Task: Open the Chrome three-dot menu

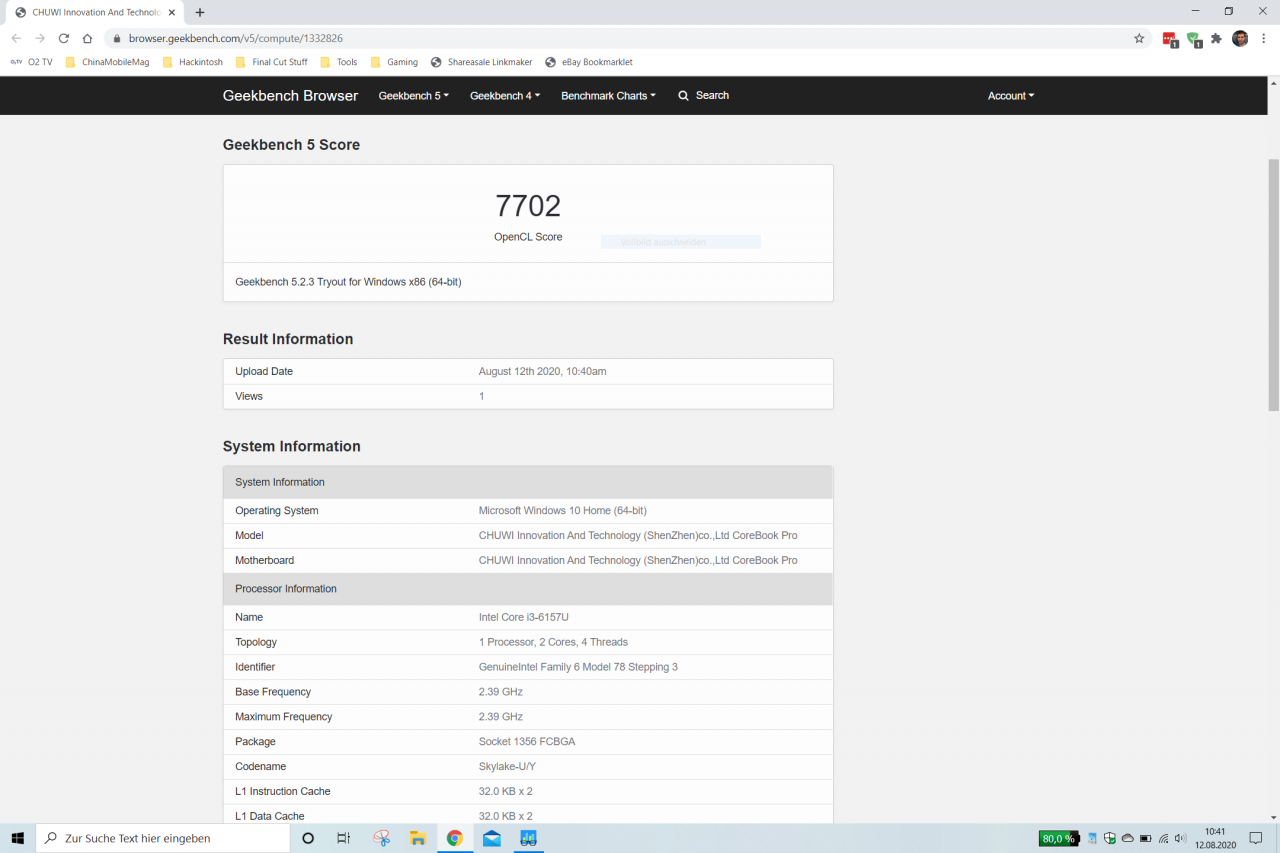Action: (x=1264, y=38)
